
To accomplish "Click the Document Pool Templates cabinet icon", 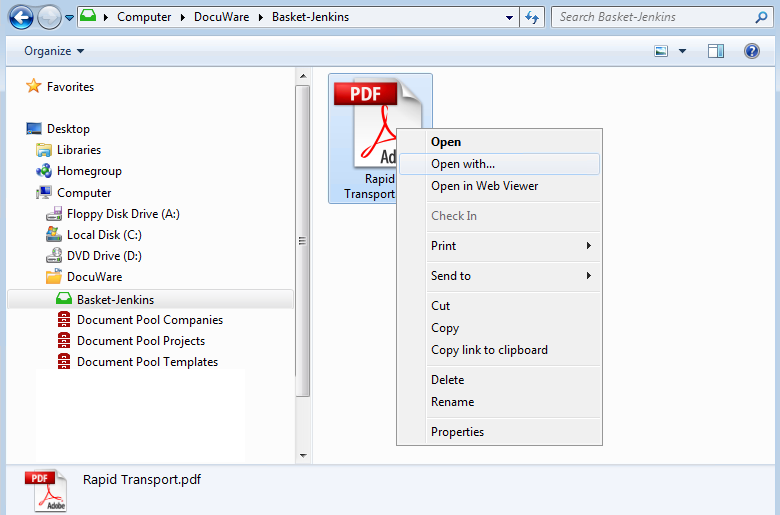I will click(64, 361).
